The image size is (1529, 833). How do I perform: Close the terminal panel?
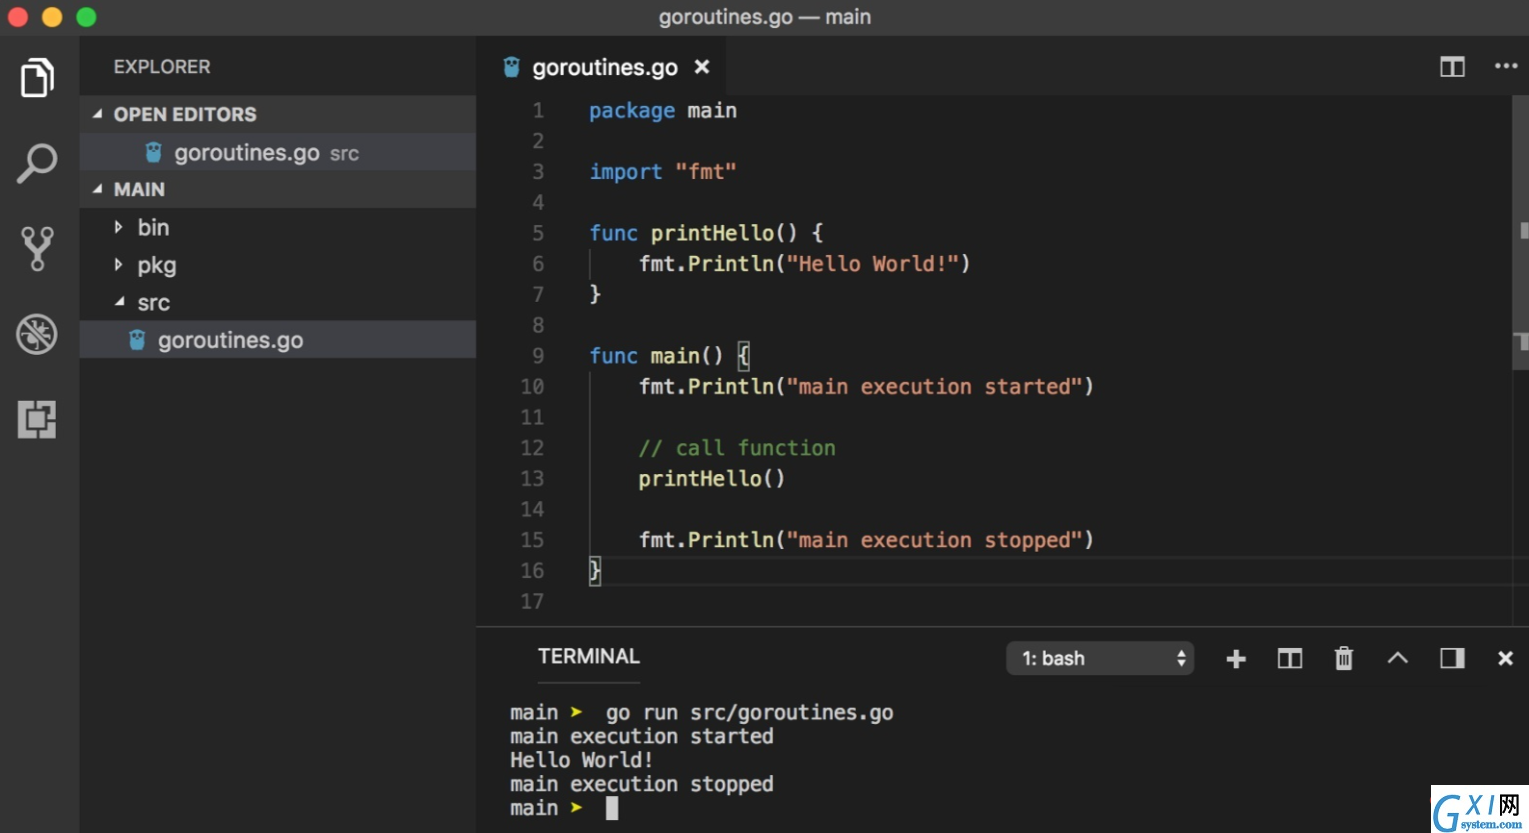tap(1505, 658)
